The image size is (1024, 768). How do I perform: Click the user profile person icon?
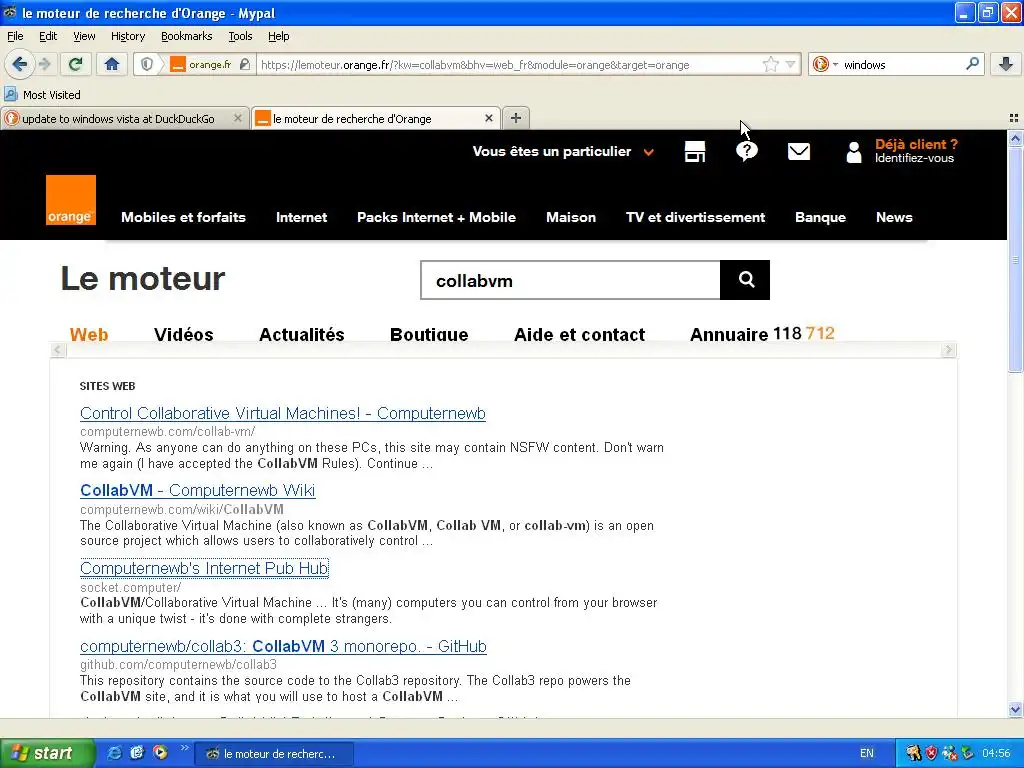pyautogui.click(x=854, y=152)
